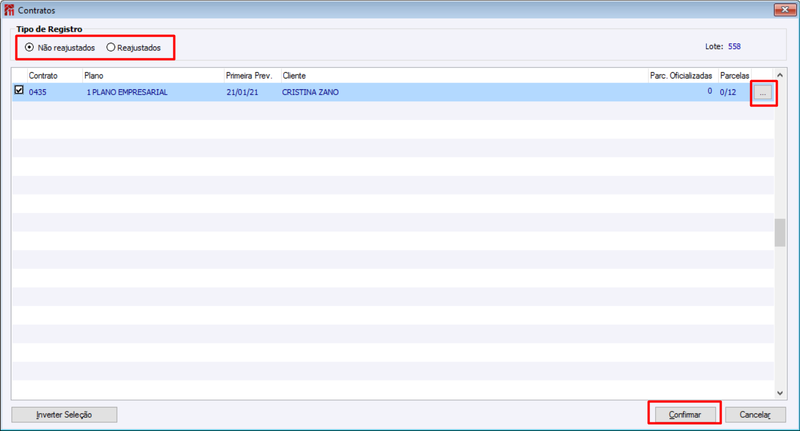The height and width of the screenshot is (431, 800).
Task: Click the Contratos app icon in title bar
Action: [9, 10]
